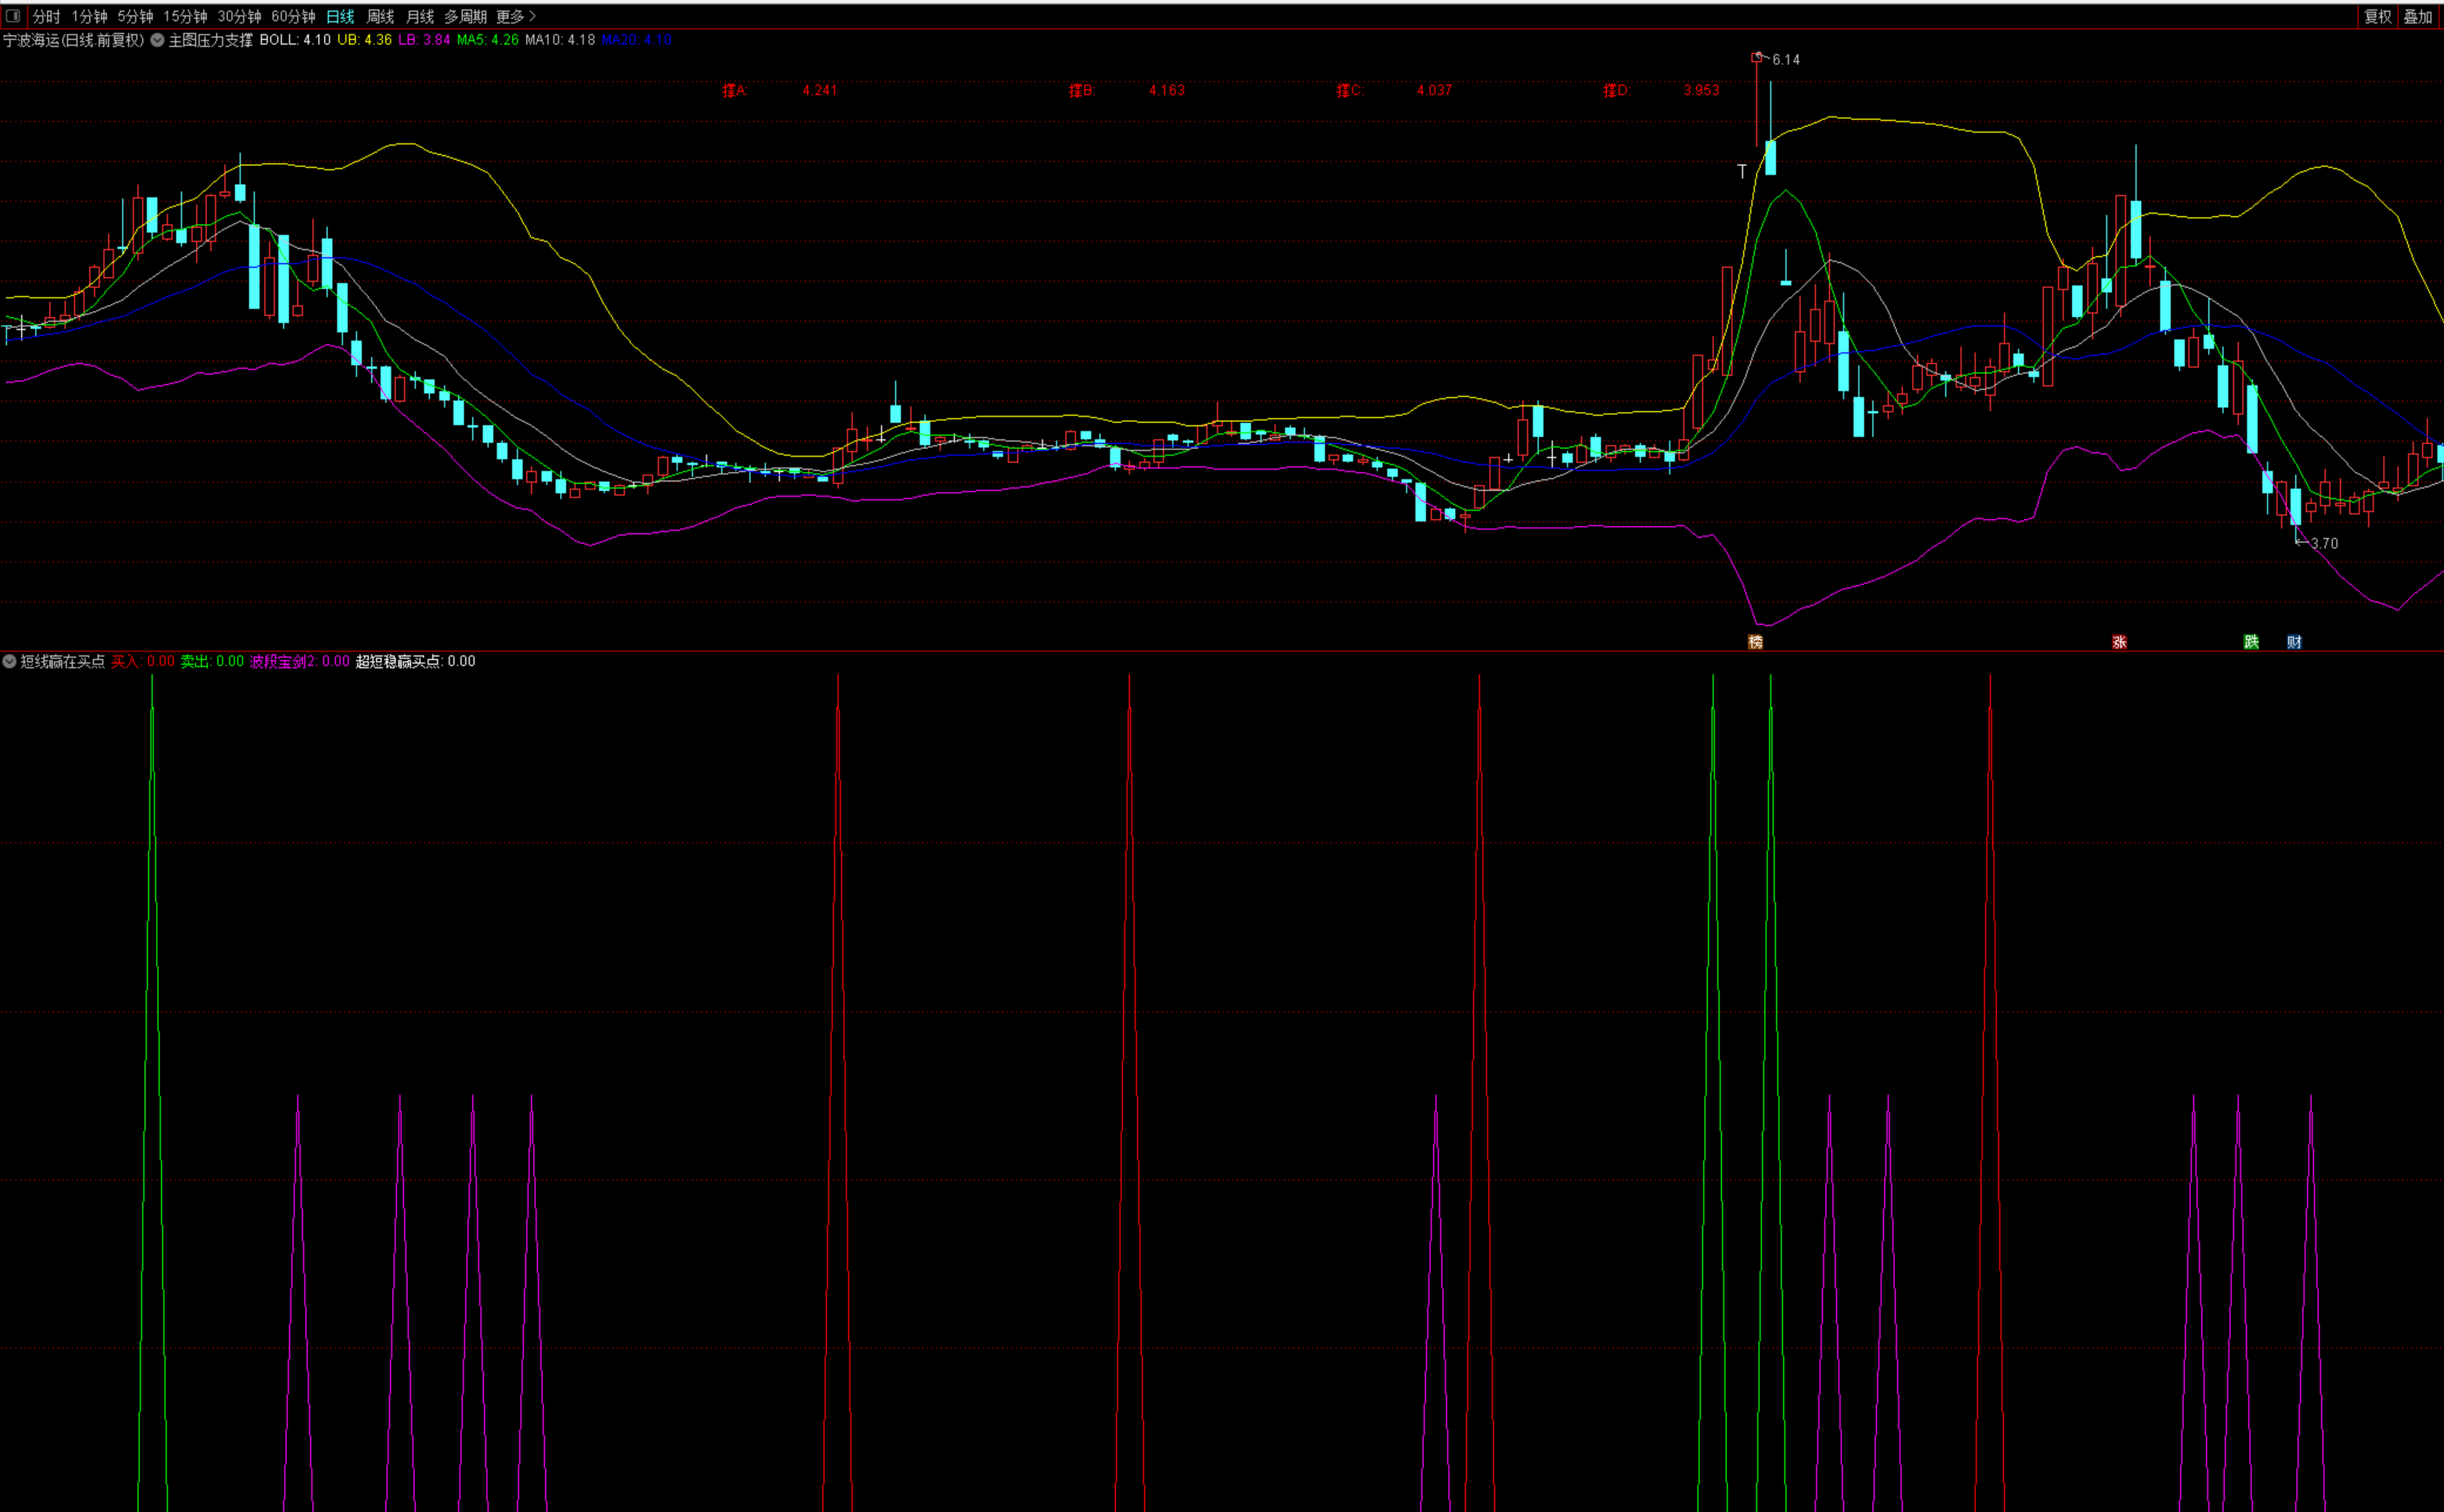Viewport: 2444px width, 1512px height.
Task: Click the 跌 event marker icon
Action: pos(2251,642)
